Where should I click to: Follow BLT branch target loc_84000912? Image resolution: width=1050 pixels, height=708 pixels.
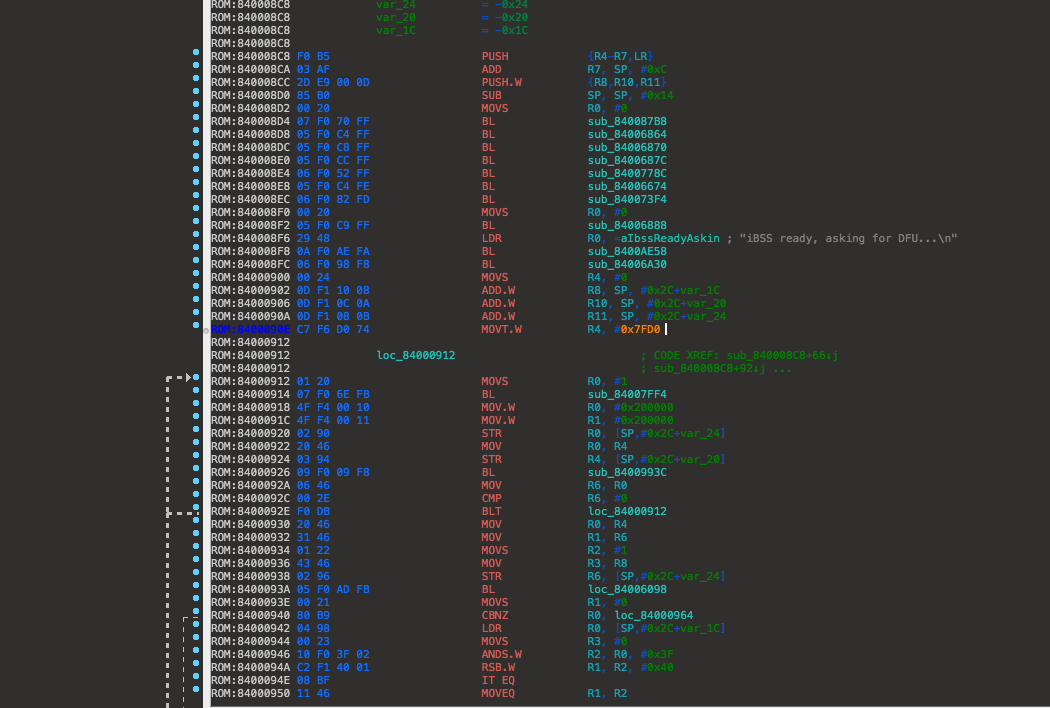pos(626,511)
